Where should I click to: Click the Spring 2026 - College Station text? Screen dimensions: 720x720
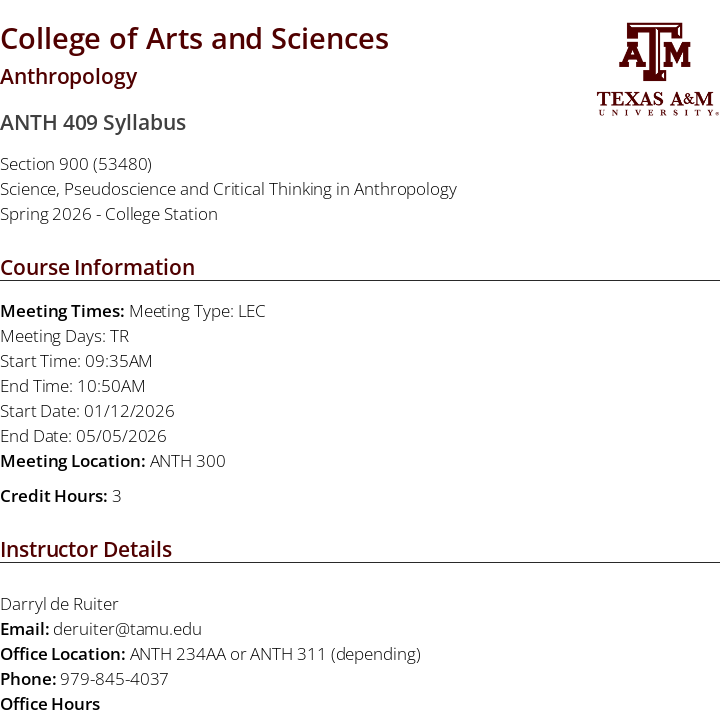point(109,214)
